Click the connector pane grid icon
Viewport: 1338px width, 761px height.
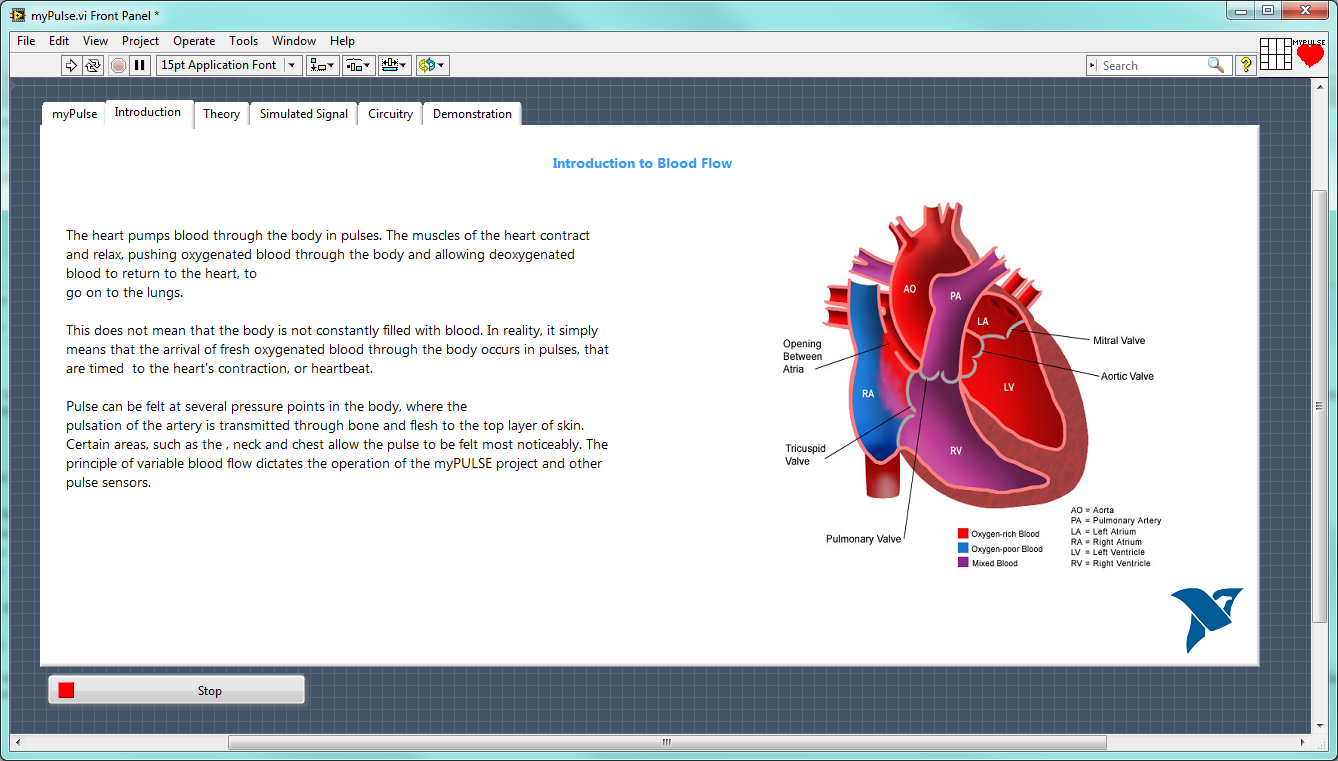[x=1275, y=54]
